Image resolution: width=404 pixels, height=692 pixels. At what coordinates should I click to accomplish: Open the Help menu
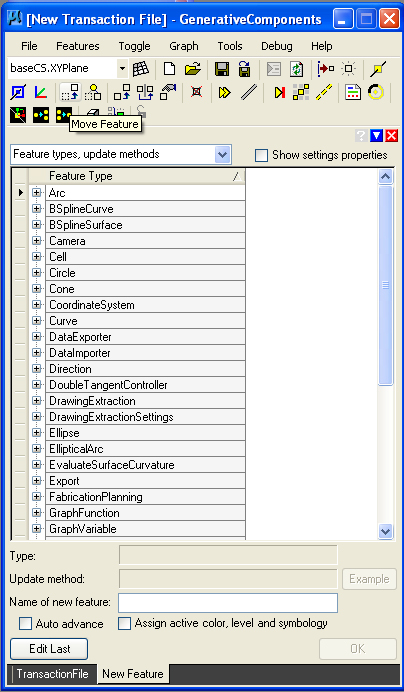321,46
